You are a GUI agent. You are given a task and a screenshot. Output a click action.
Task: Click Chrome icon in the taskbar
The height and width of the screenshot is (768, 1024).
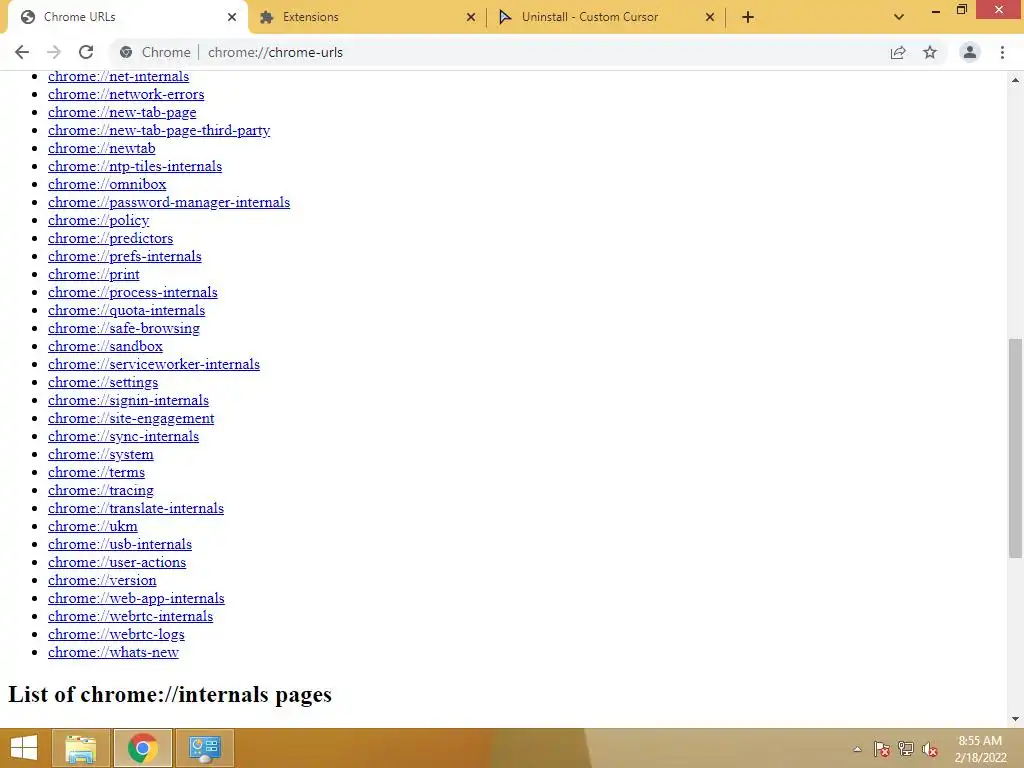pos(142,748)
